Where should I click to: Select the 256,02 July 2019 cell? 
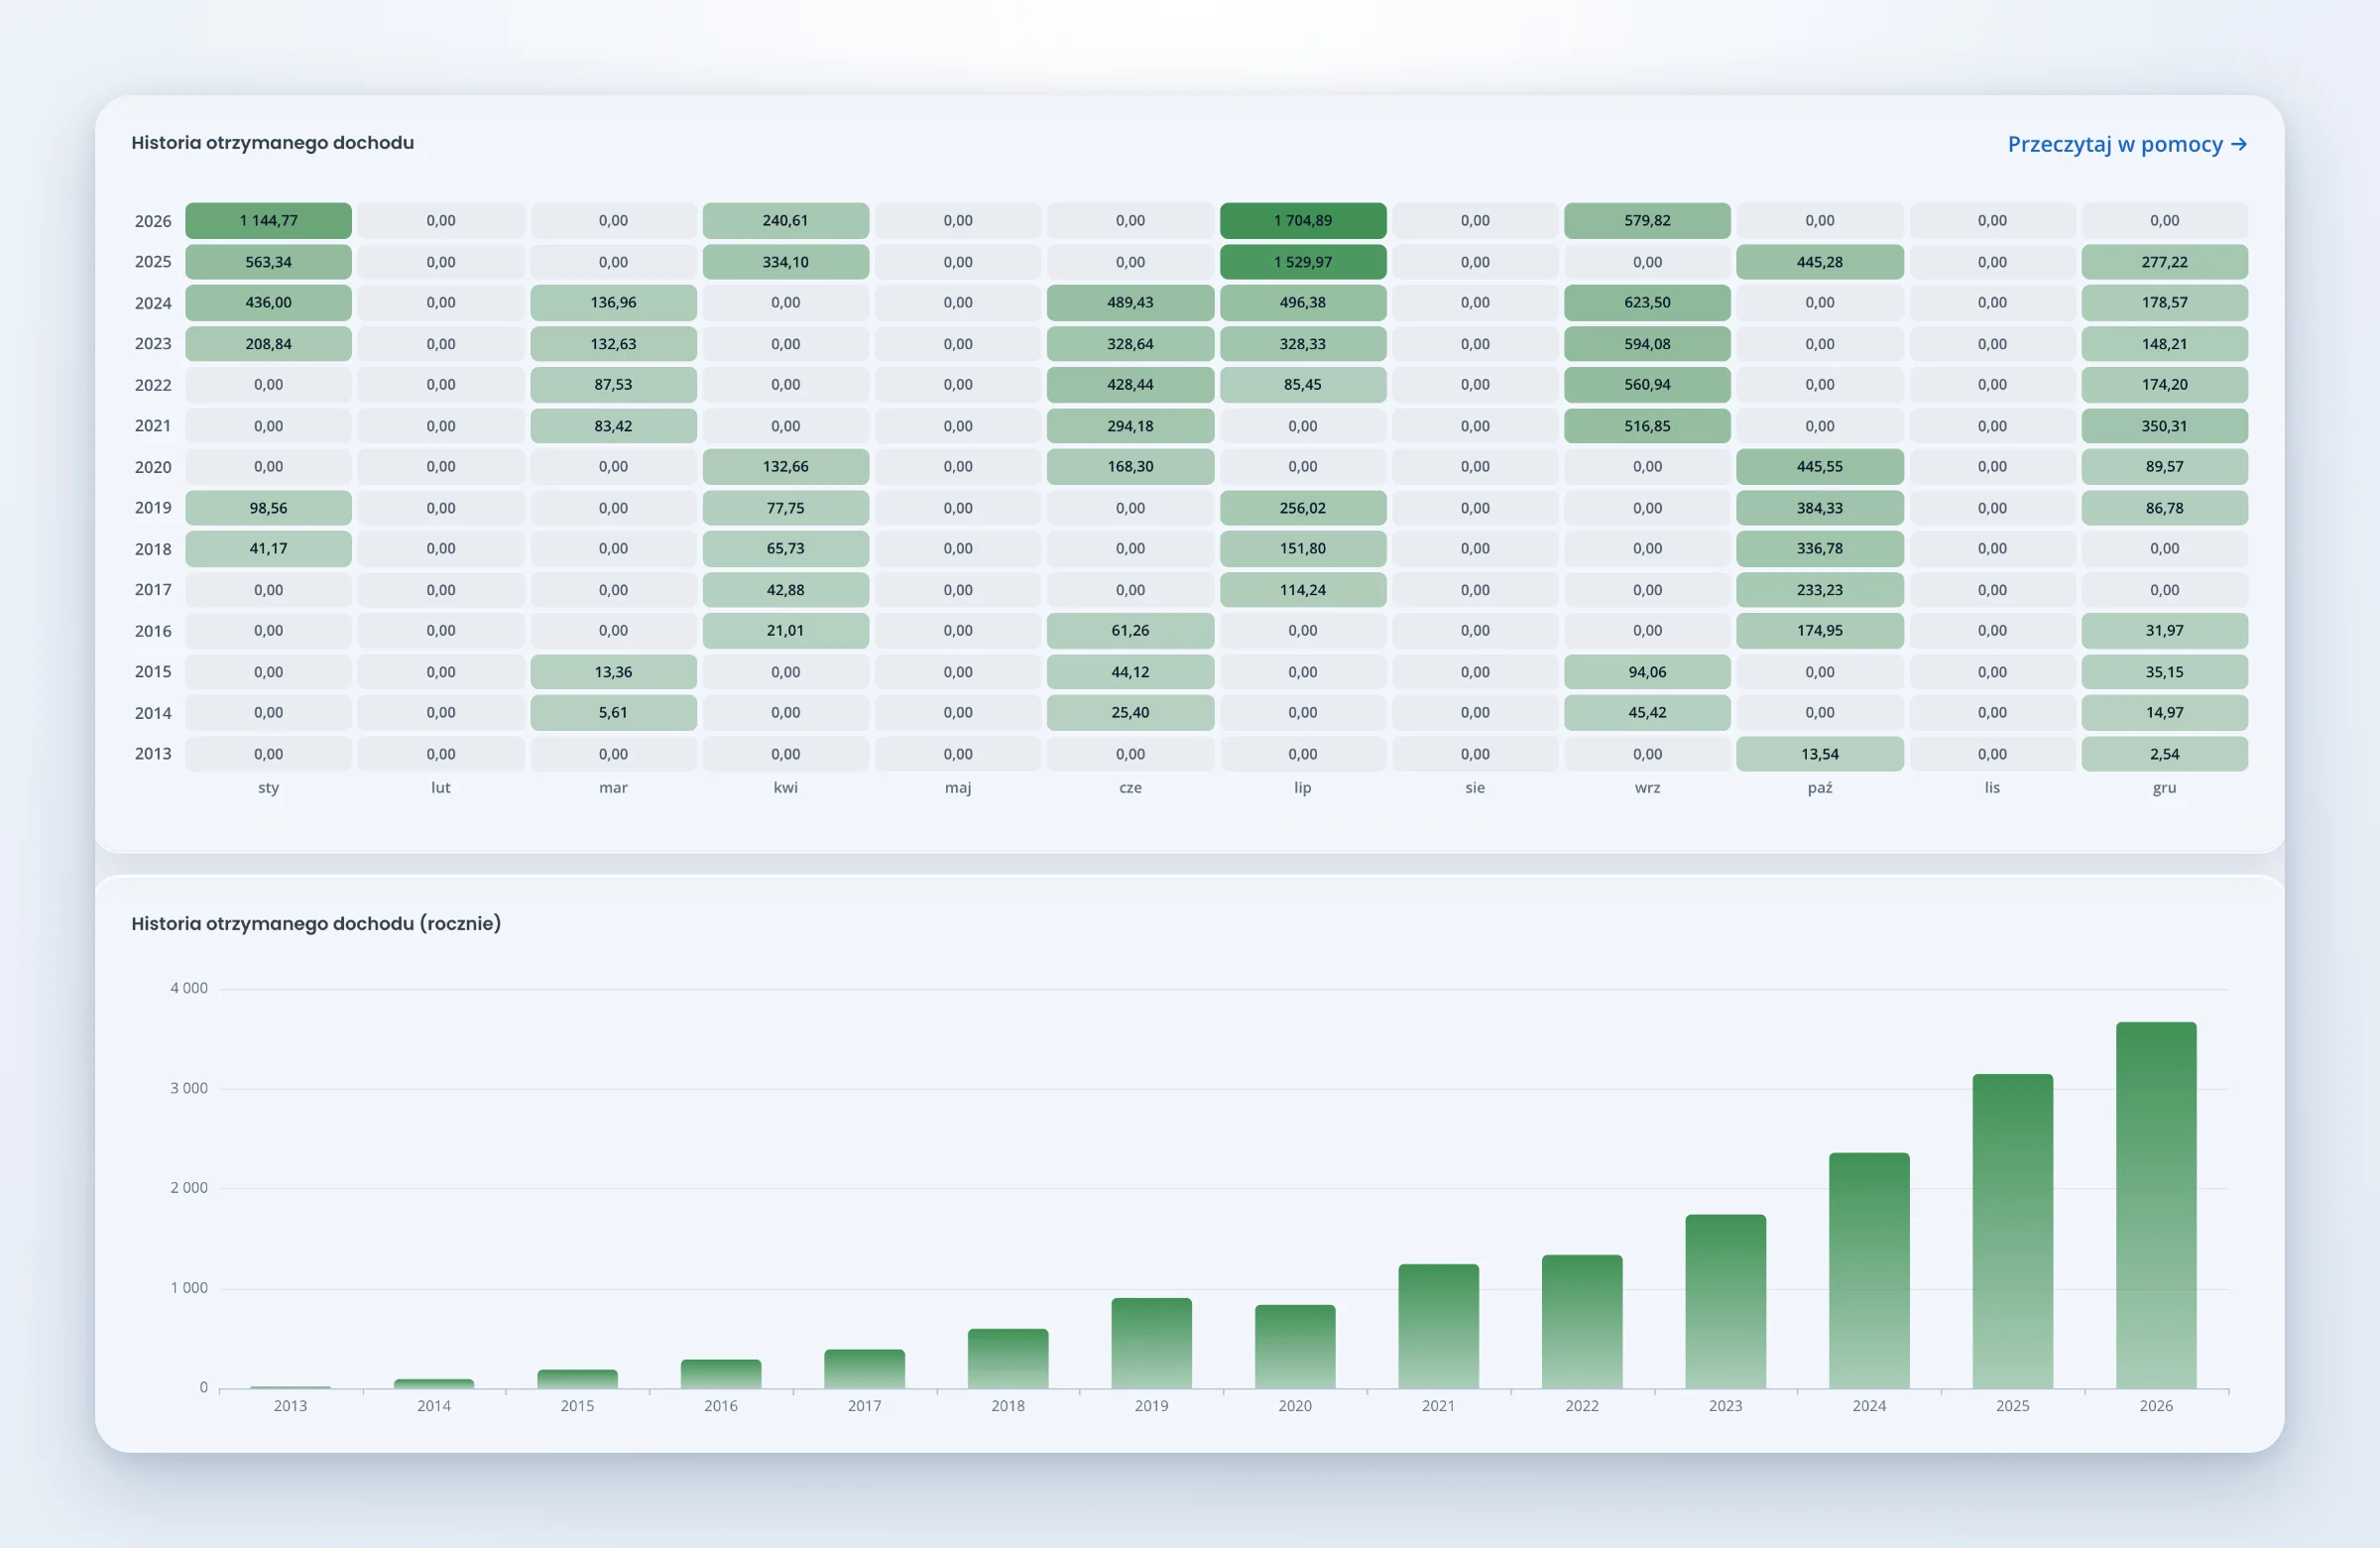click(1302, 508)
